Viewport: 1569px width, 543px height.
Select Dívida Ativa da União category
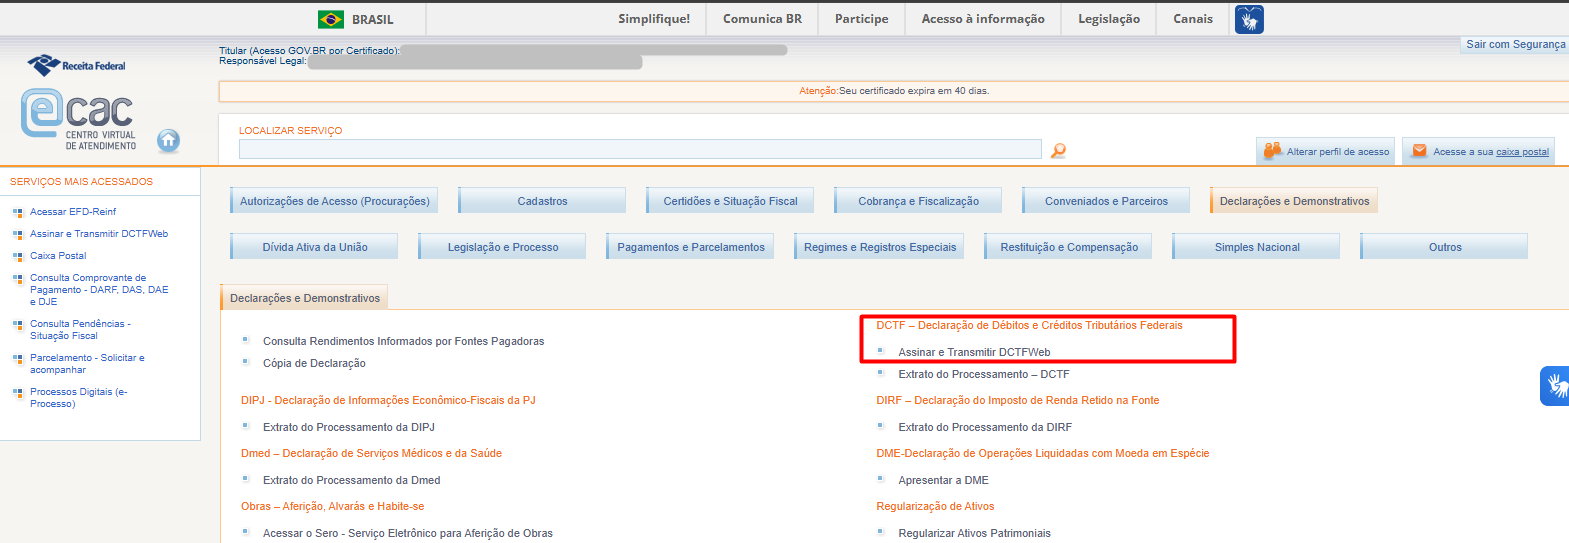pyautogui.click(x=314, y=247)
